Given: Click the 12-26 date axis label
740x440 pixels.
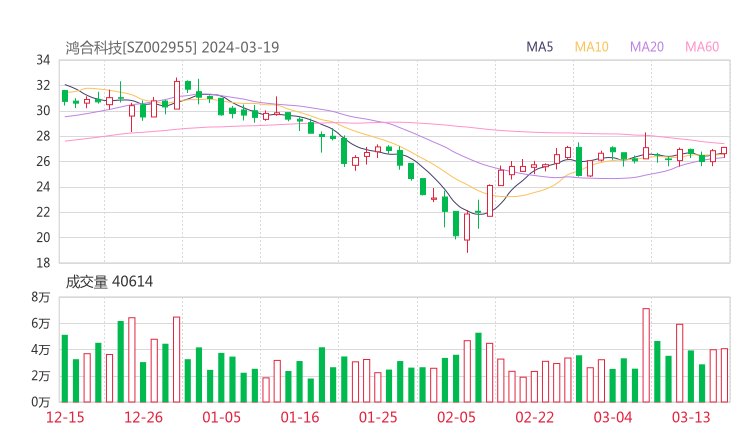Looking at the screenshot, I should (143, 417).
